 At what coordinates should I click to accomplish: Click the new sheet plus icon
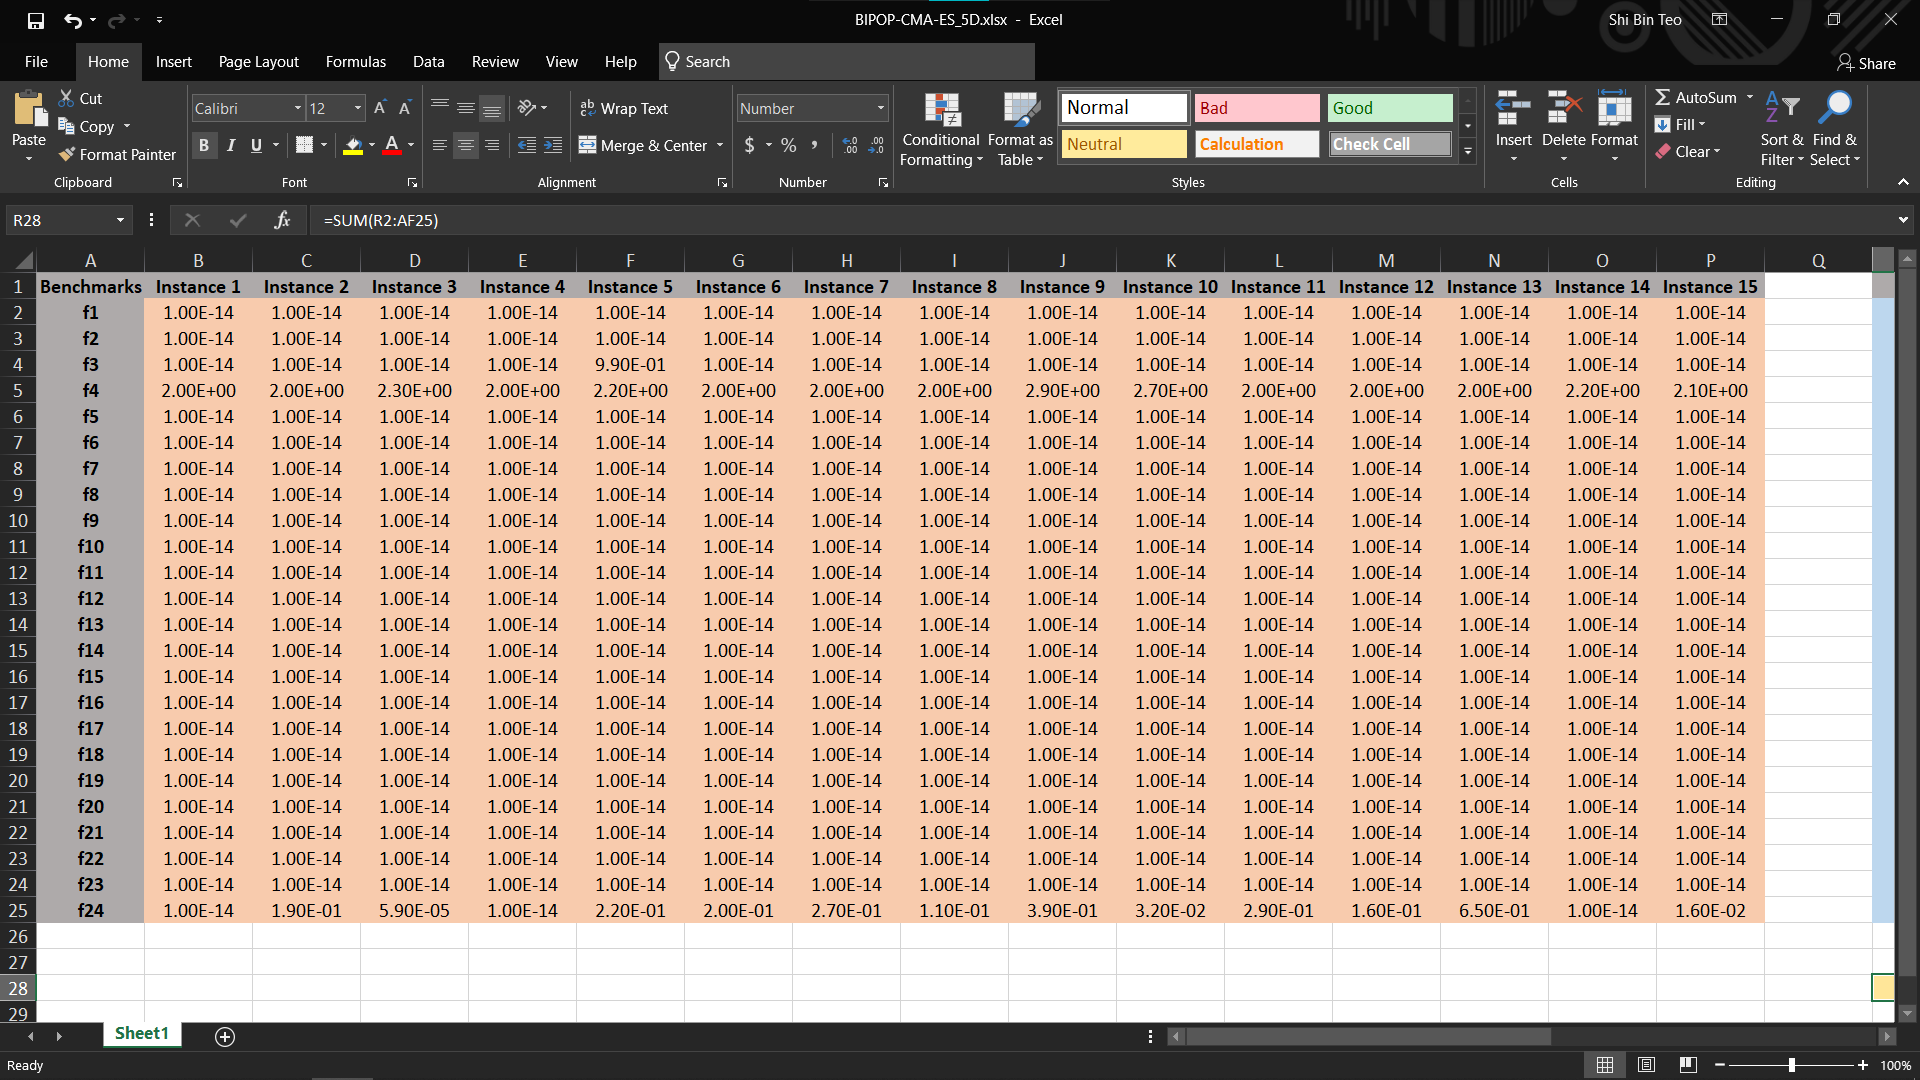tap(225, 1037)
